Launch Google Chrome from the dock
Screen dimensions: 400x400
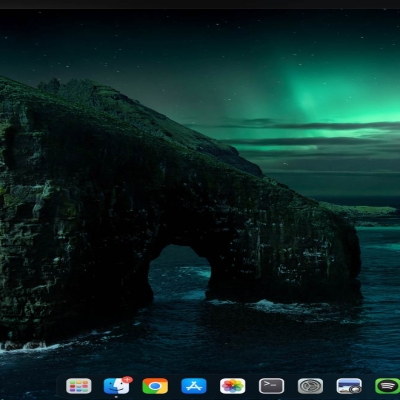click(155, 386)
